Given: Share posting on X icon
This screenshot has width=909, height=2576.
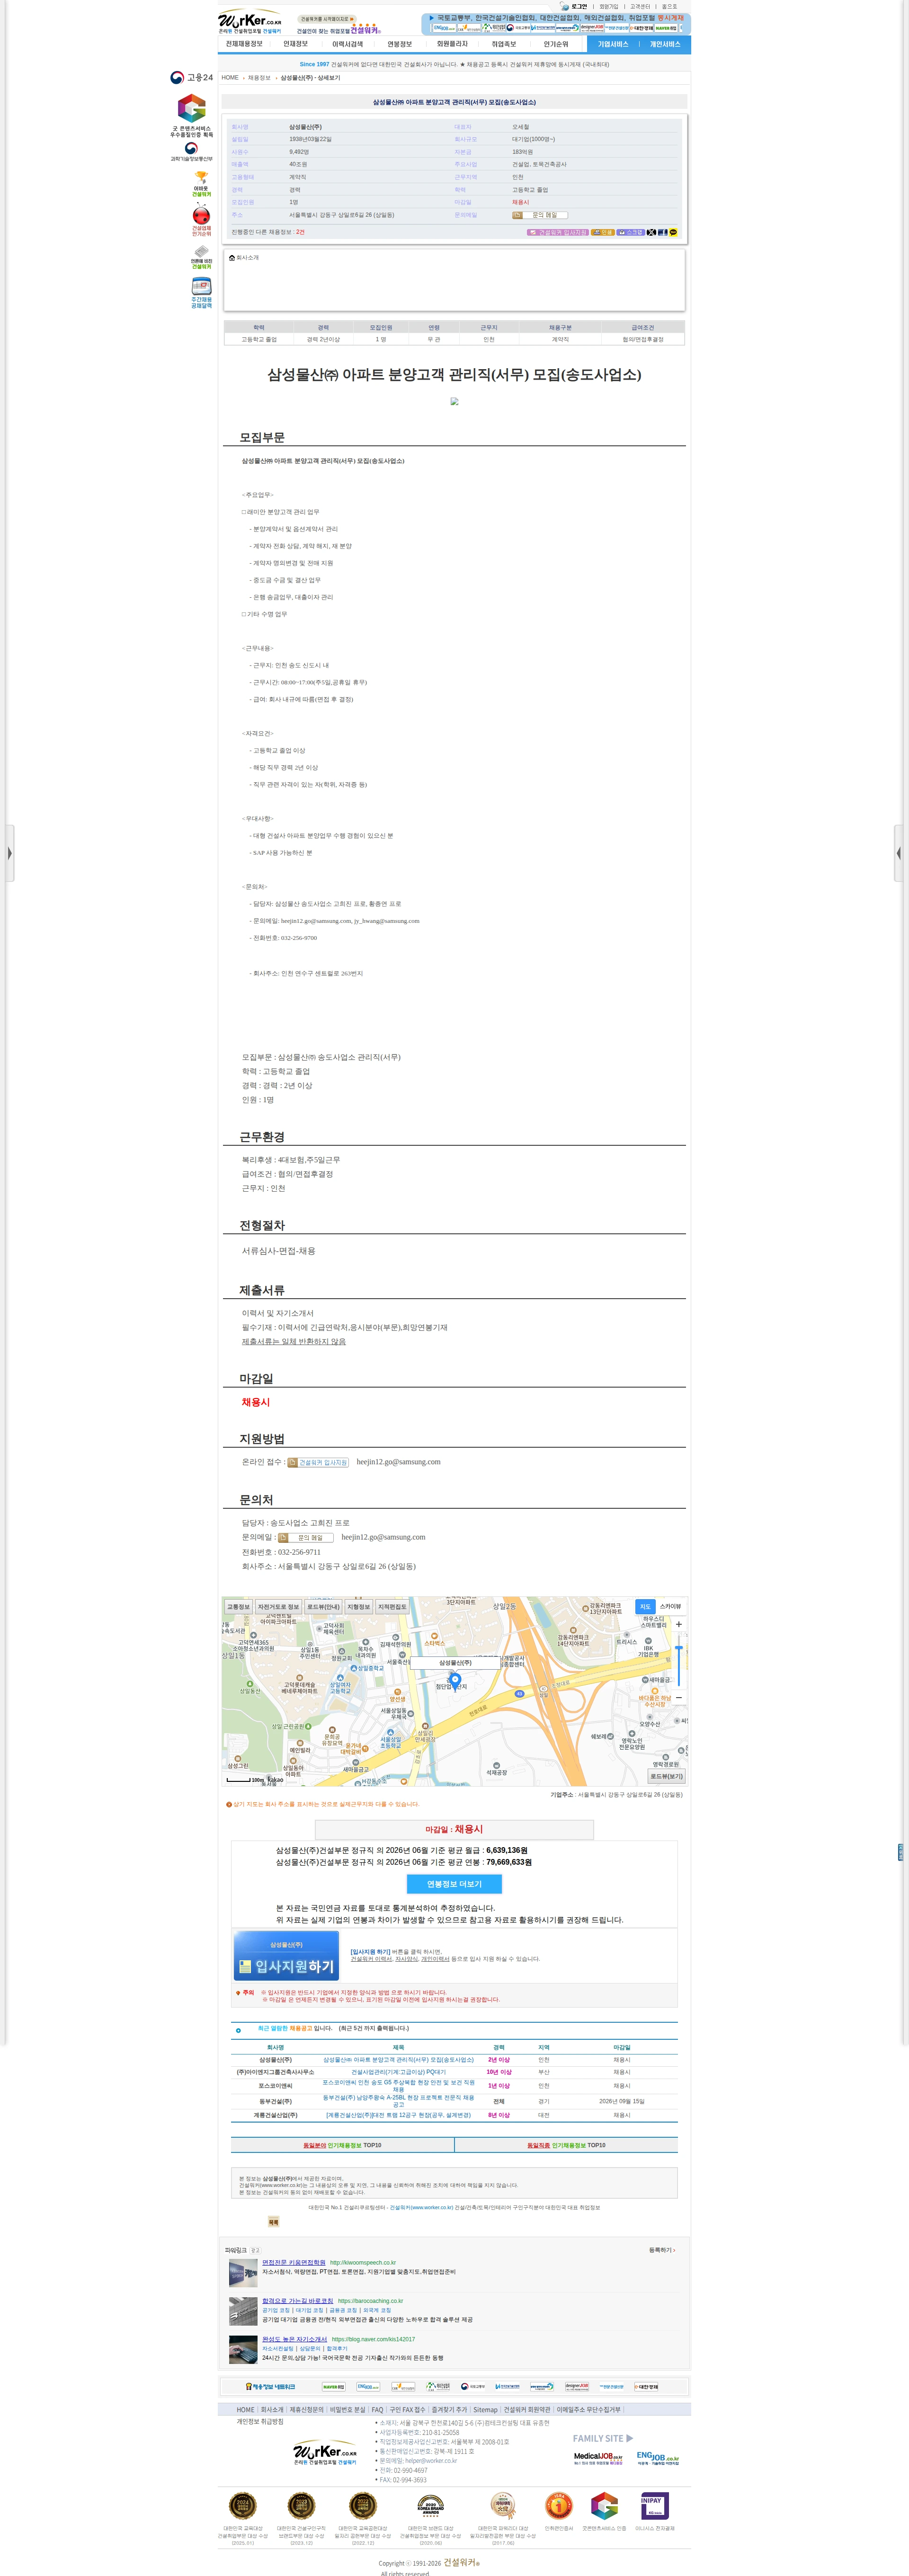Looking at the screenshot, I should [x=651, y=232].
